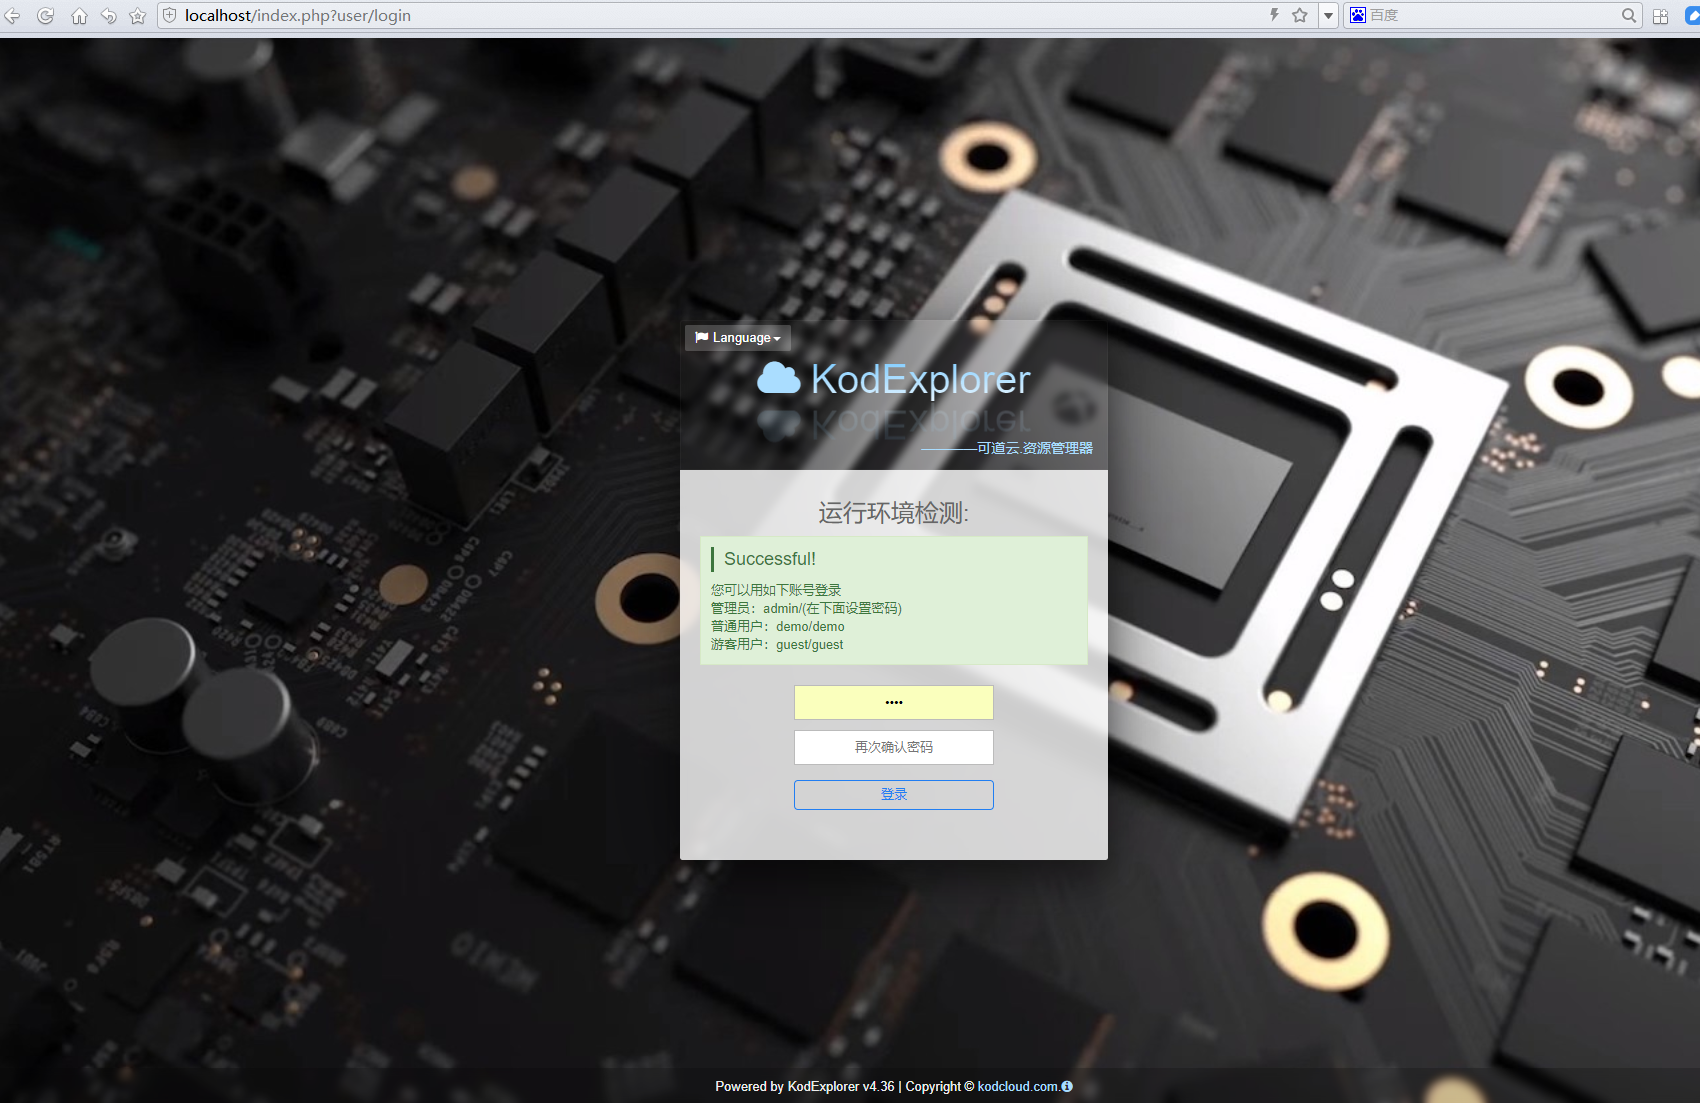1700x1103 pixels.
Task: Click the shield icon in address bar
Action: tap(170, 16)
